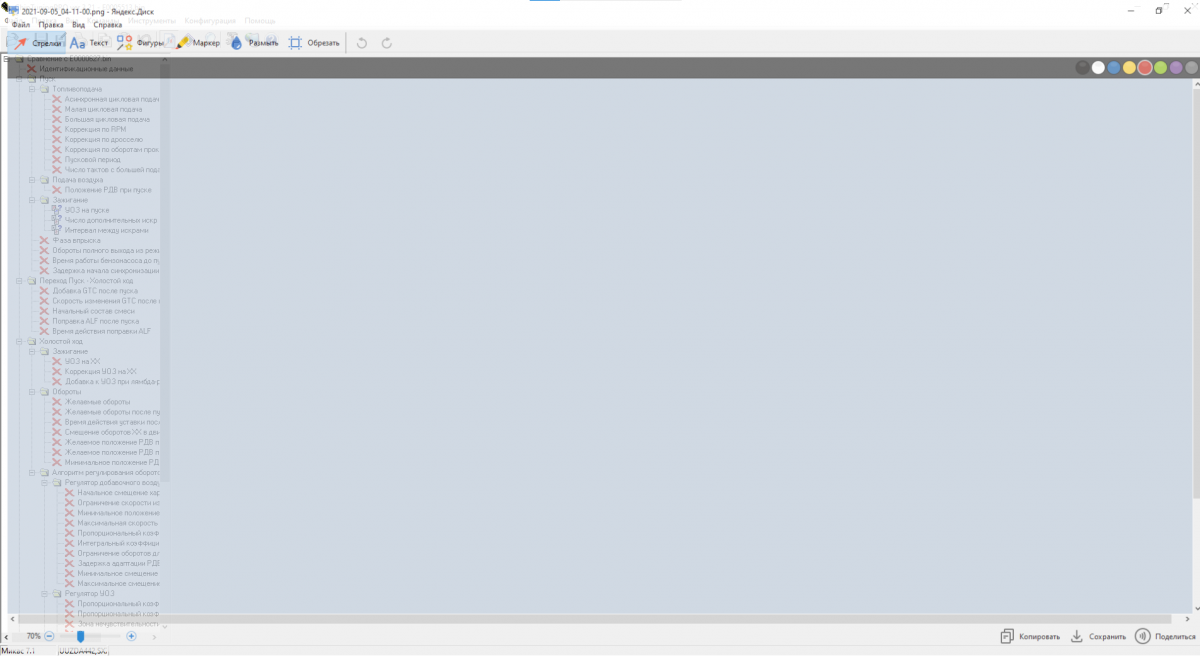Select Интервал между искрами item
This screenshot has width=1200, height=656.
106,230
